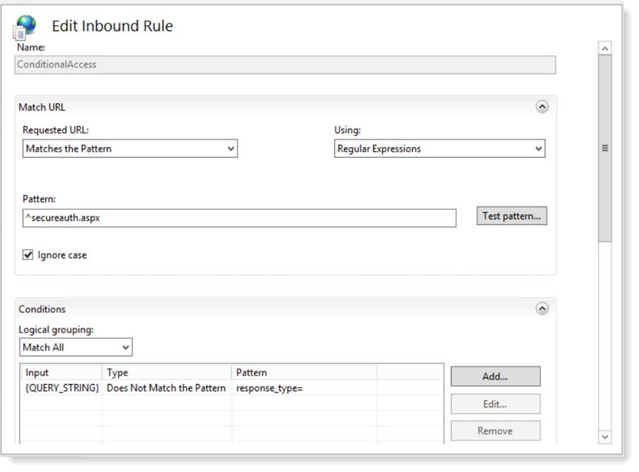639x472 pixels.
Task: Click the scrollbar down arrow
Action: pos(605,437)
